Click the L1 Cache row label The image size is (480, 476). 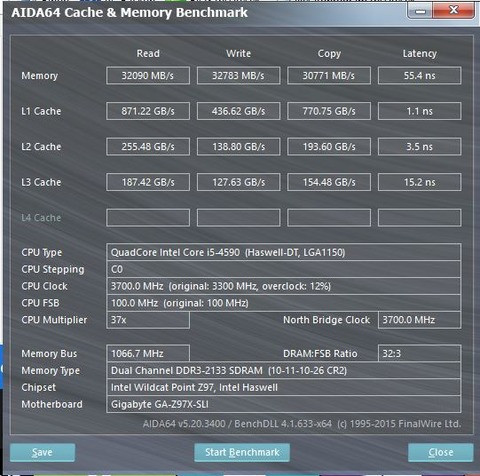[41, 111]
